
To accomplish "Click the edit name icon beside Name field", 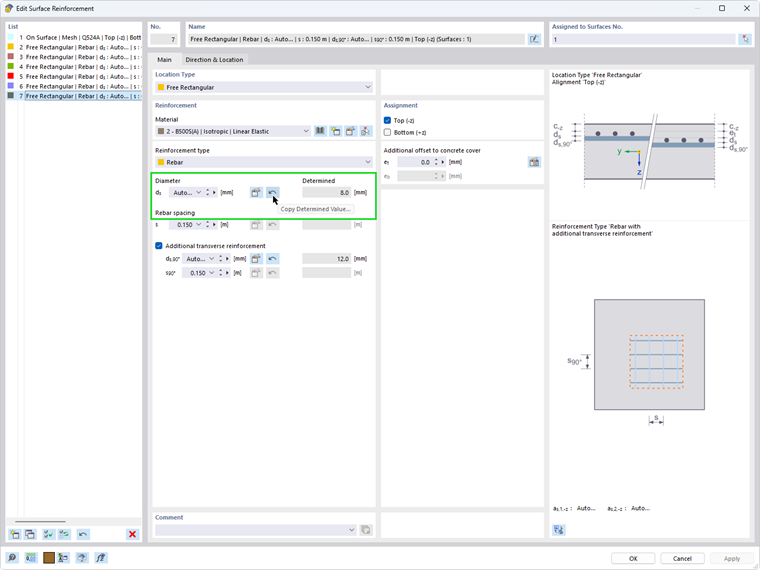I will pos(534,39).
